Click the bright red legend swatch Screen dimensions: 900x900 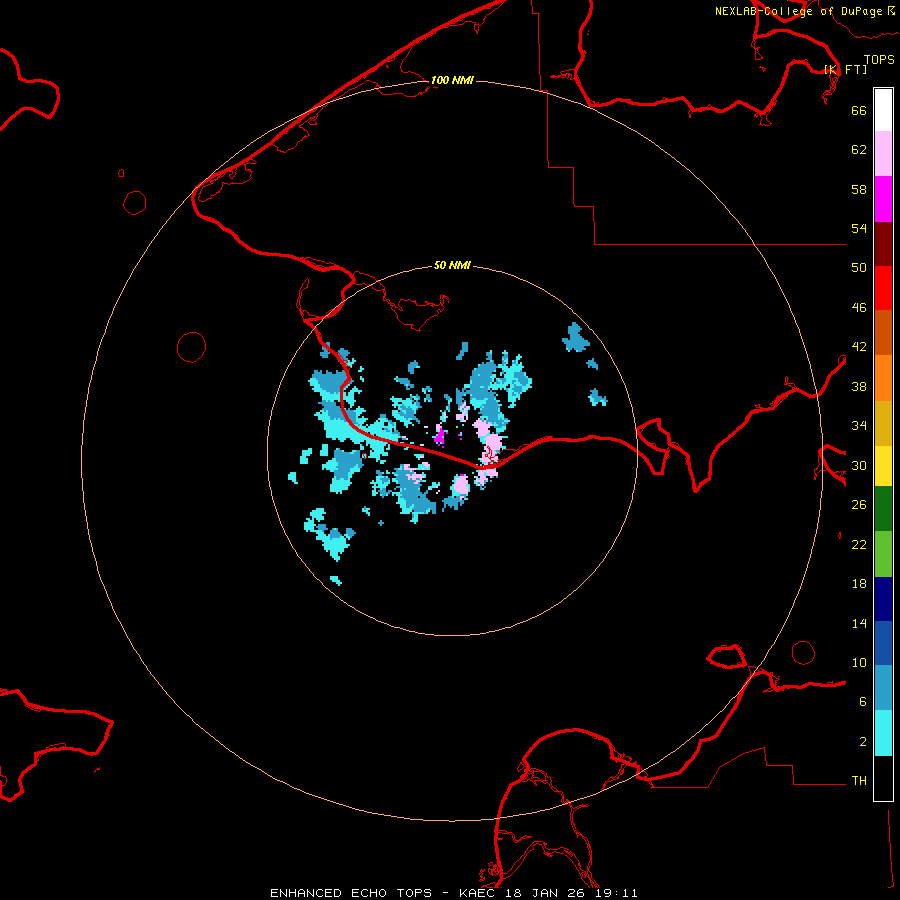point(883,289)
